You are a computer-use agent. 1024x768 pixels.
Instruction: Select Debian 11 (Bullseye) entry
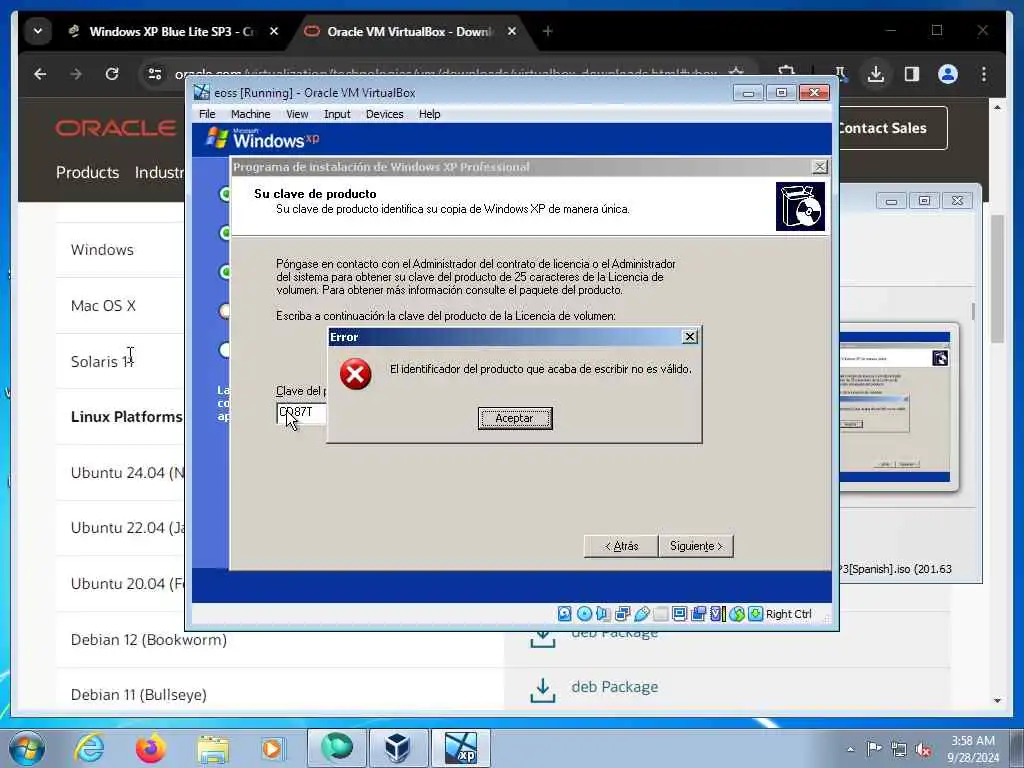coord(138,695)
